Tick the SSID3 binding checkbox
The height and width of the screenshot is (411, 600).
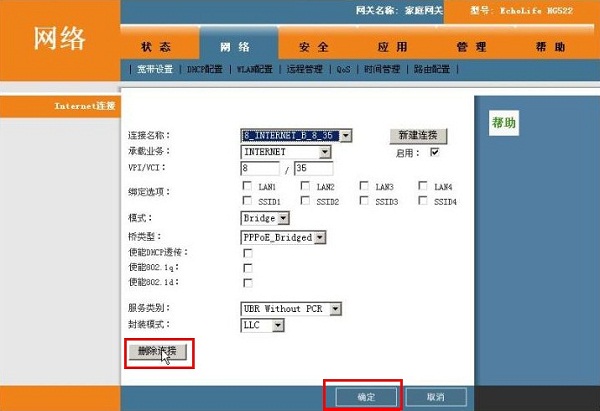(365, 201)
